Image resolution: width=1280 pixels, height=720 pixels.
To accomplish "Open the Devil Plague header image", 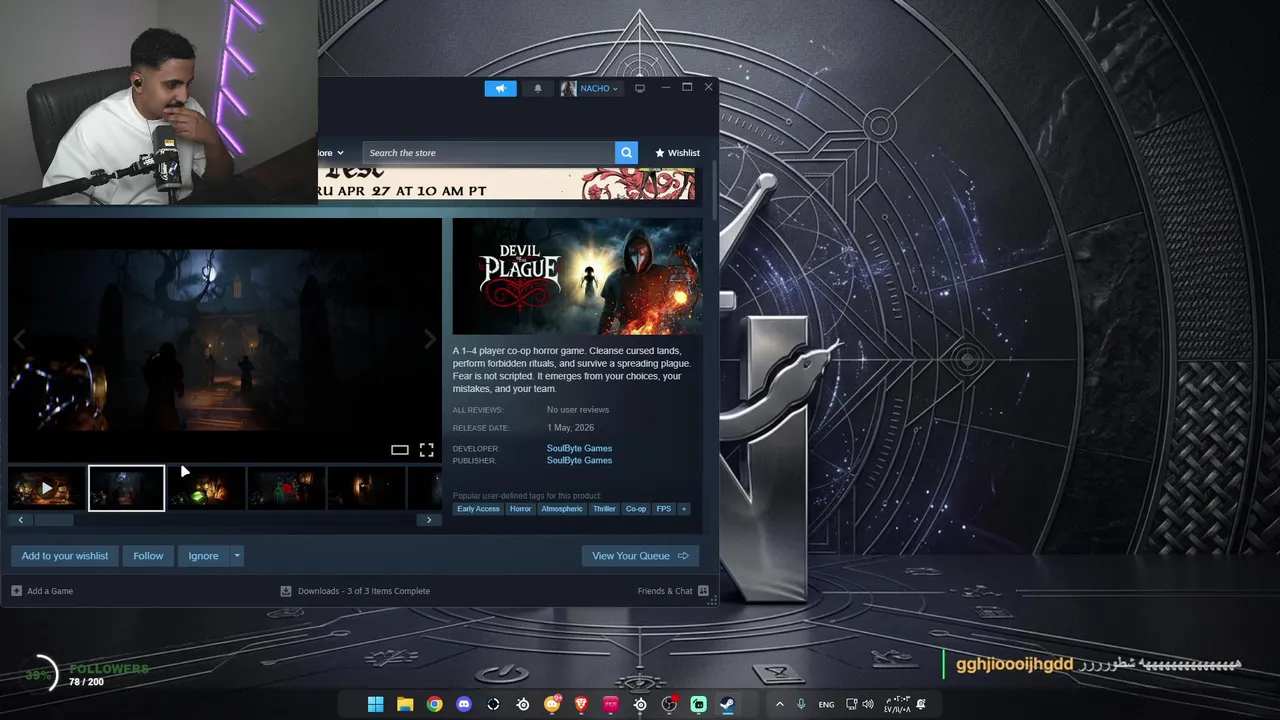I will [577, 277].
